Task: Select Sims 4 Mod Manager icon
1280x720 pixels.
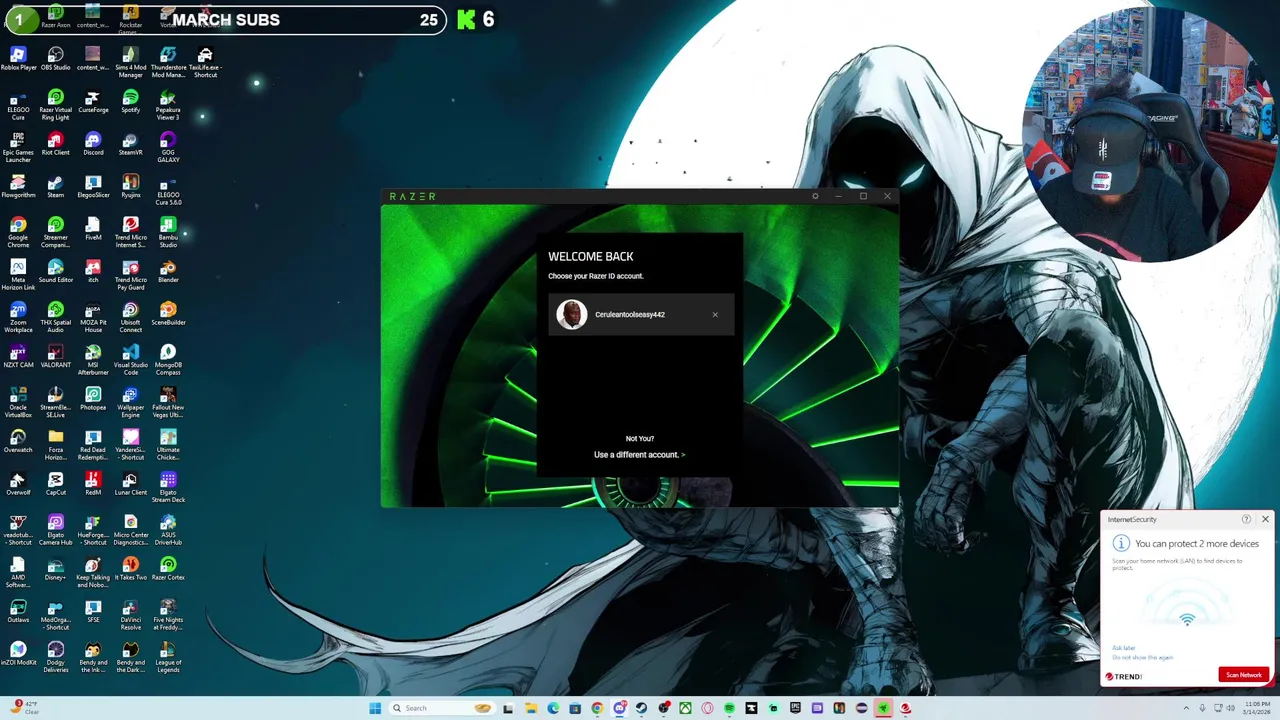Action: point(130,63)
